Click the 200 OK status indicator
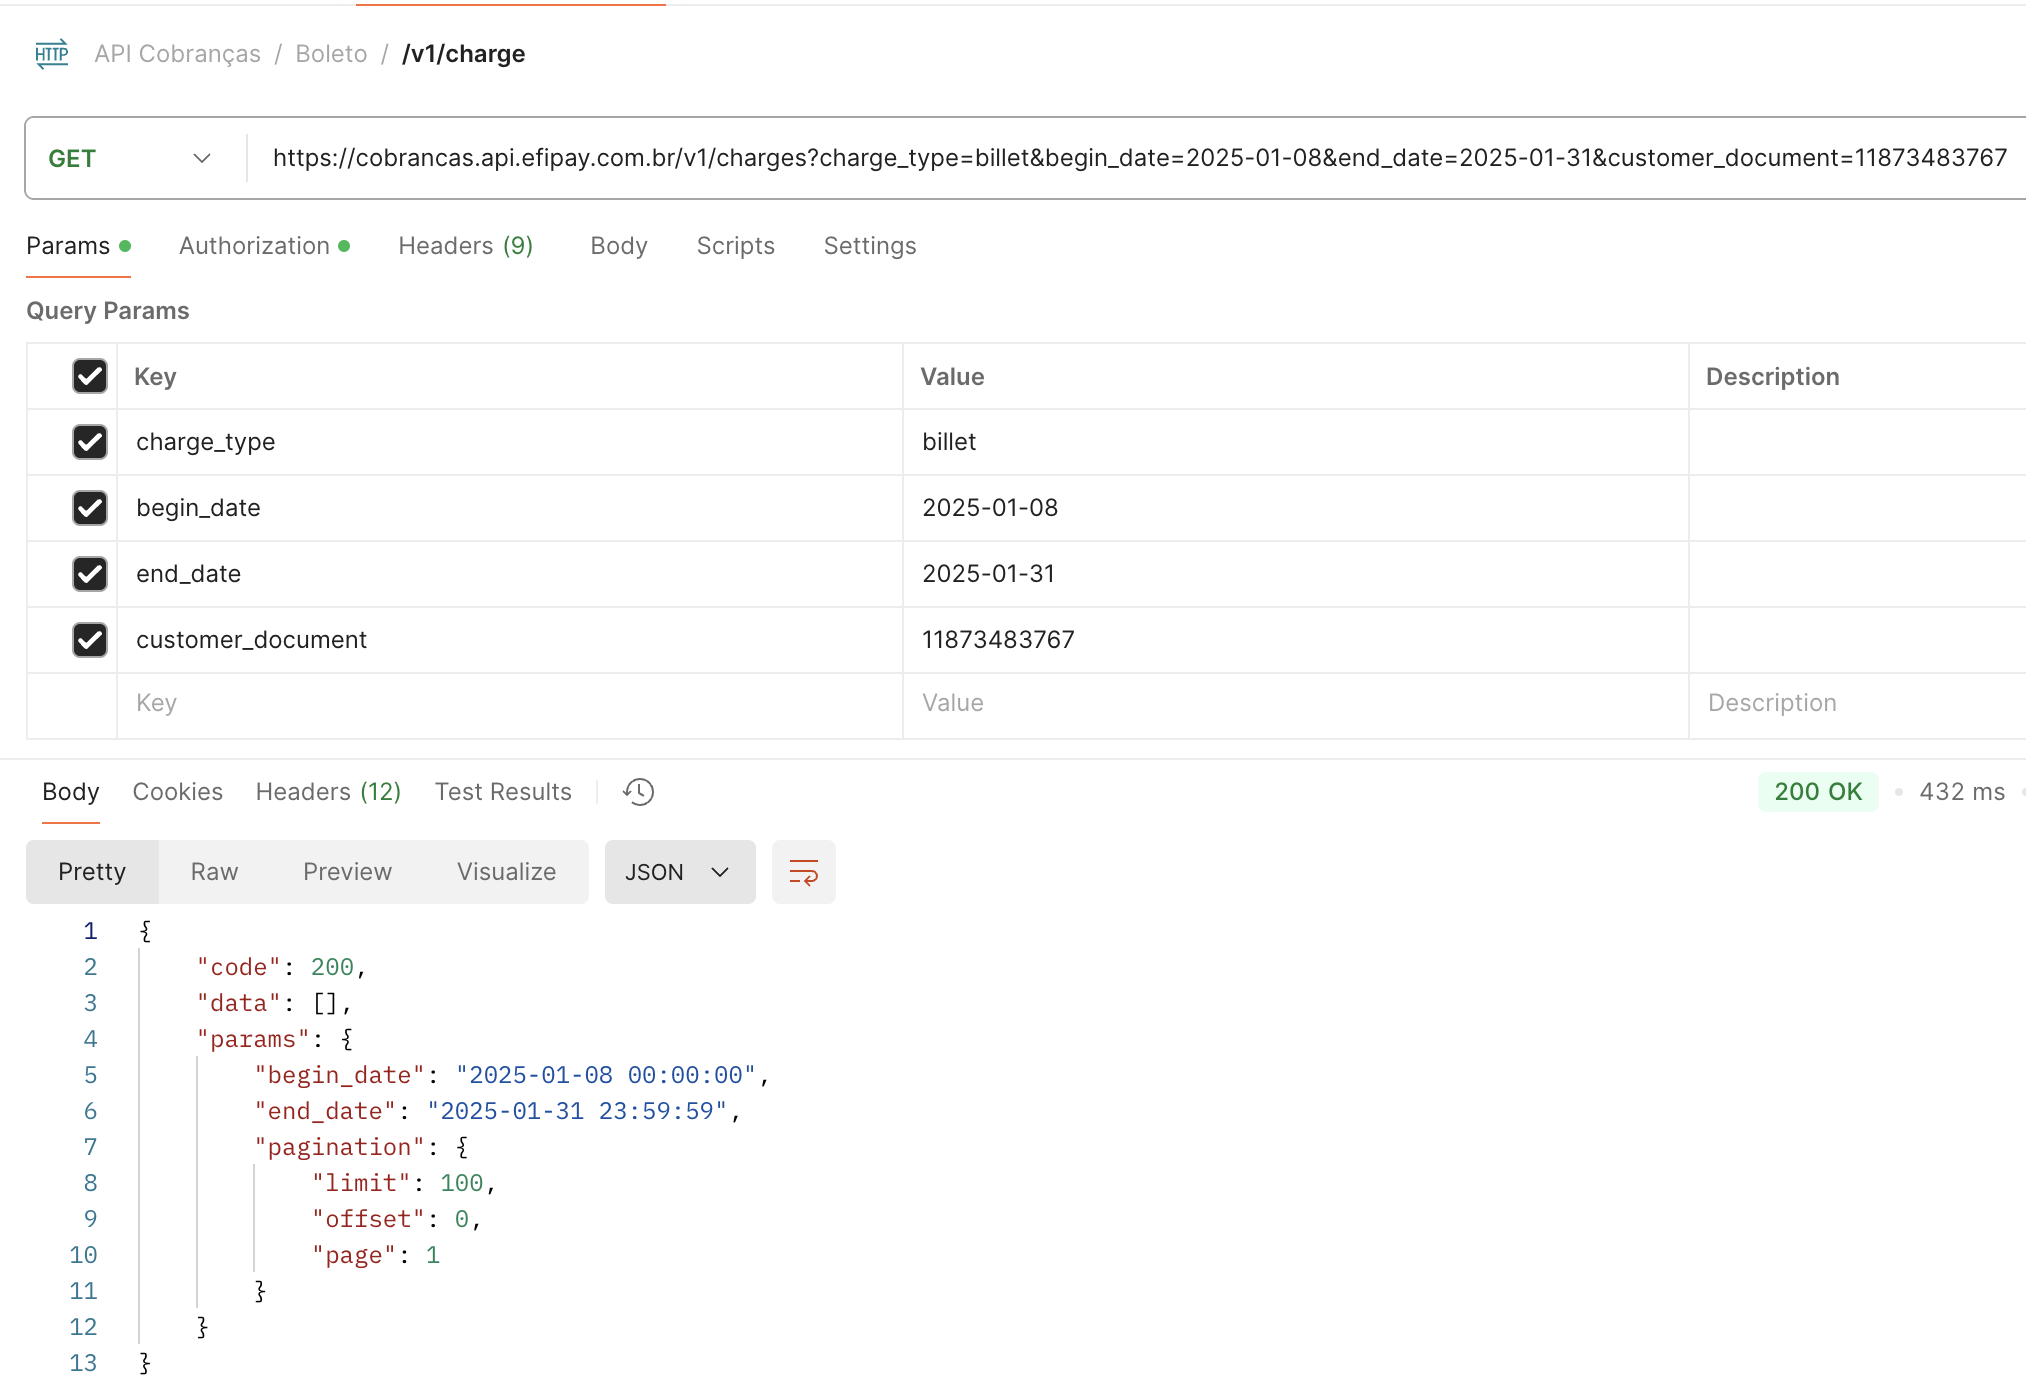This screenshot has height=1388, width=2026. point(1817,792)
